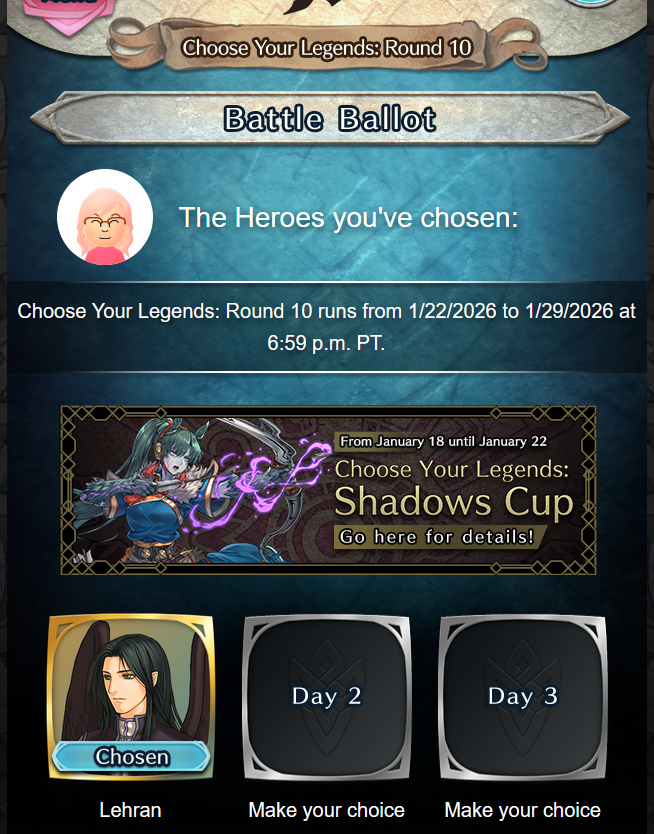The image size is (654, 834).
Task: Click Make your choice under Day 2
Action: (x=326, y=810)
